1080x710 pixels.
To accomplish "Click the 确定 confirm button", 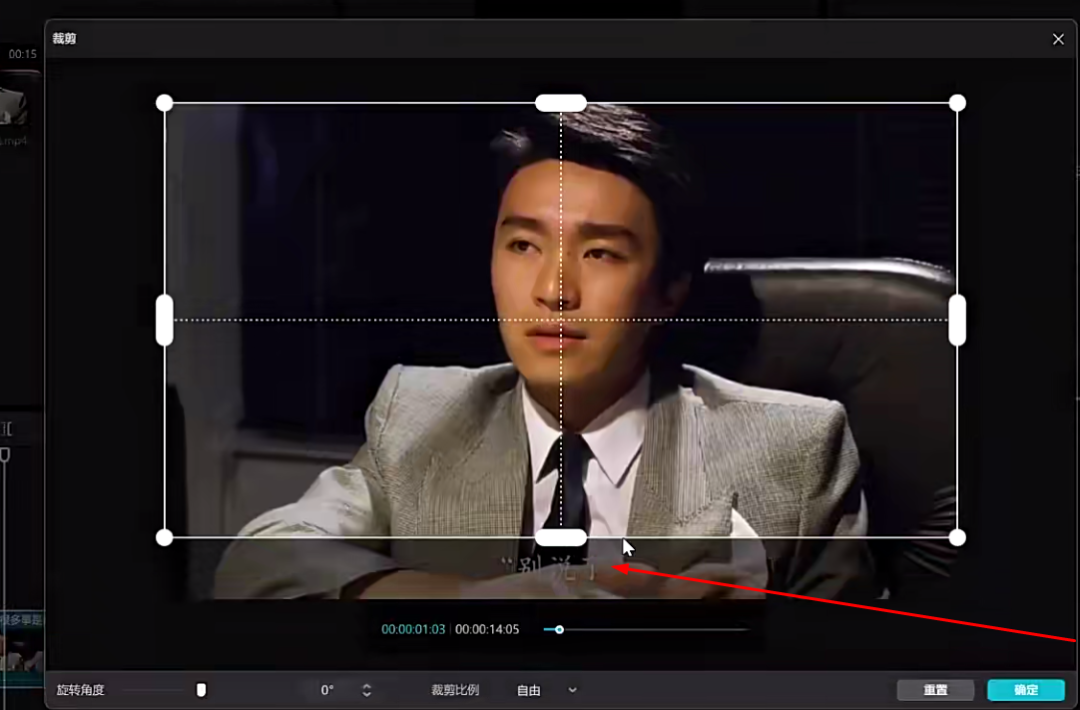I will (1025, 690).
